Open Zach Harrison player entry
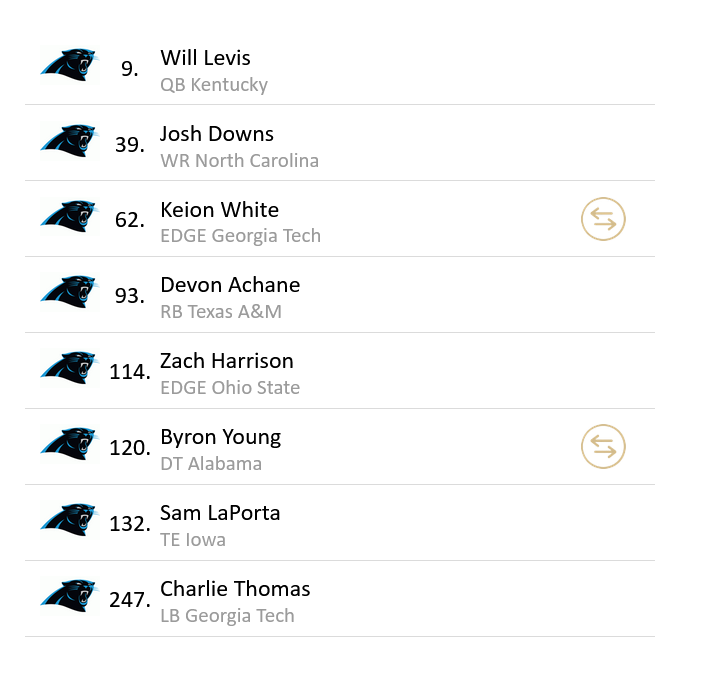The height and width of the screenshot is (689, 715). click(x=227, y=361)
